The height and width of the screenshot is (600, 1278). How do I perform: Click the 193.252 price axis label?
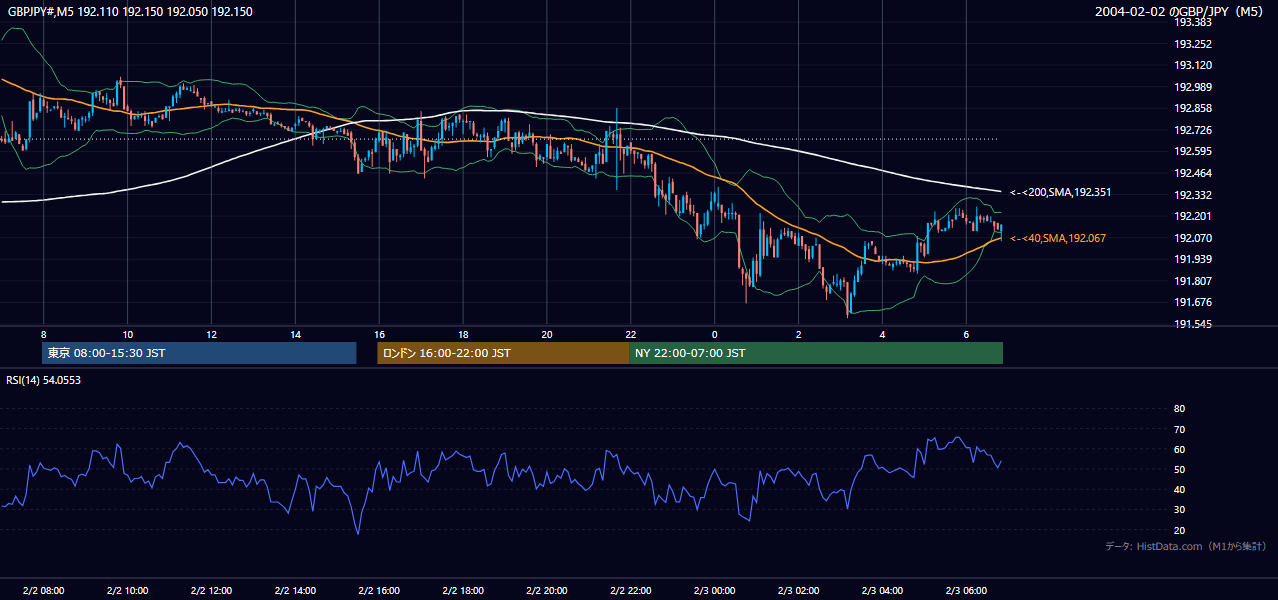pos(1193,44)
